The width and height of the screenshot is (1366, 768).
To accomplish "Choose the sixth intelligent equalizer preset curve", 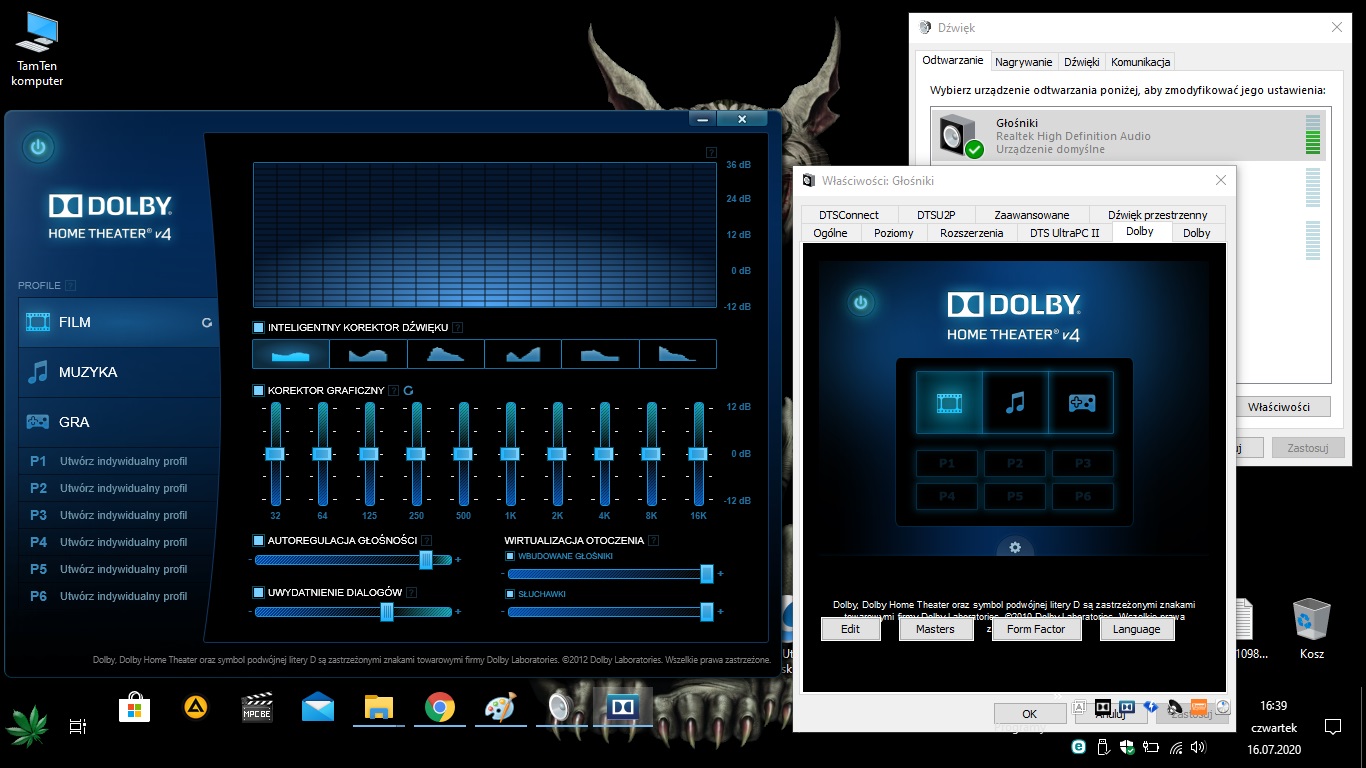I will coord(678,354).
